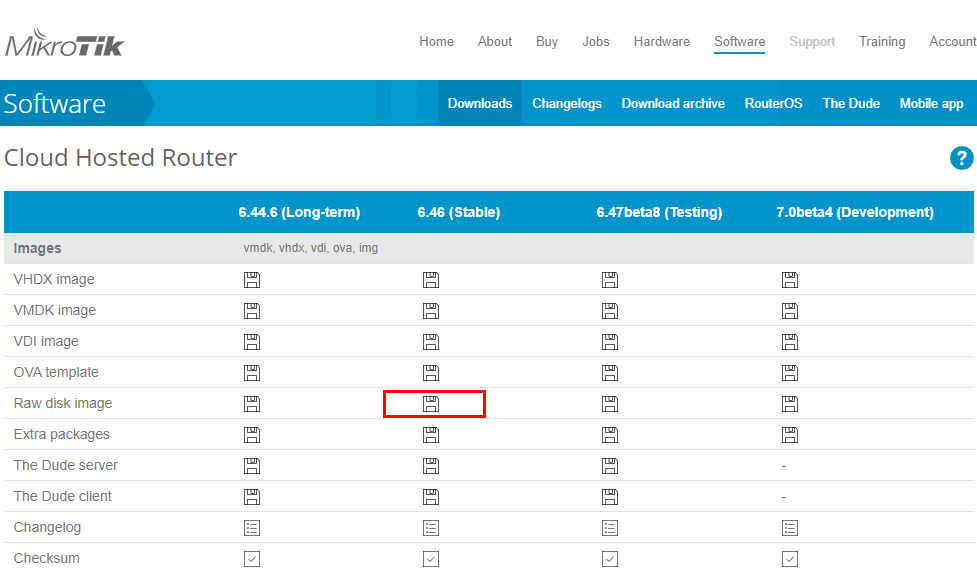Download VDI image for 6.46 Stable
This screenshot has width=977, height=585.
tap(431, 341)
